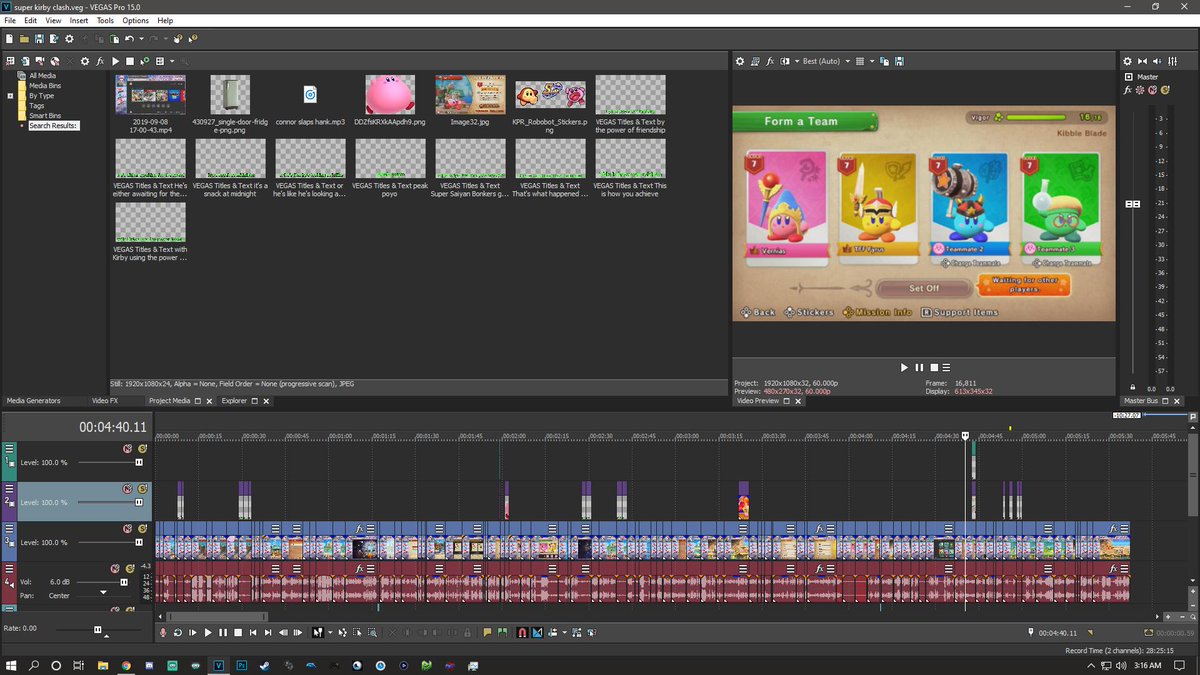Click Video Output FX icon in preview
This screenshot has width=1200, height=675.
pos(770,61)
